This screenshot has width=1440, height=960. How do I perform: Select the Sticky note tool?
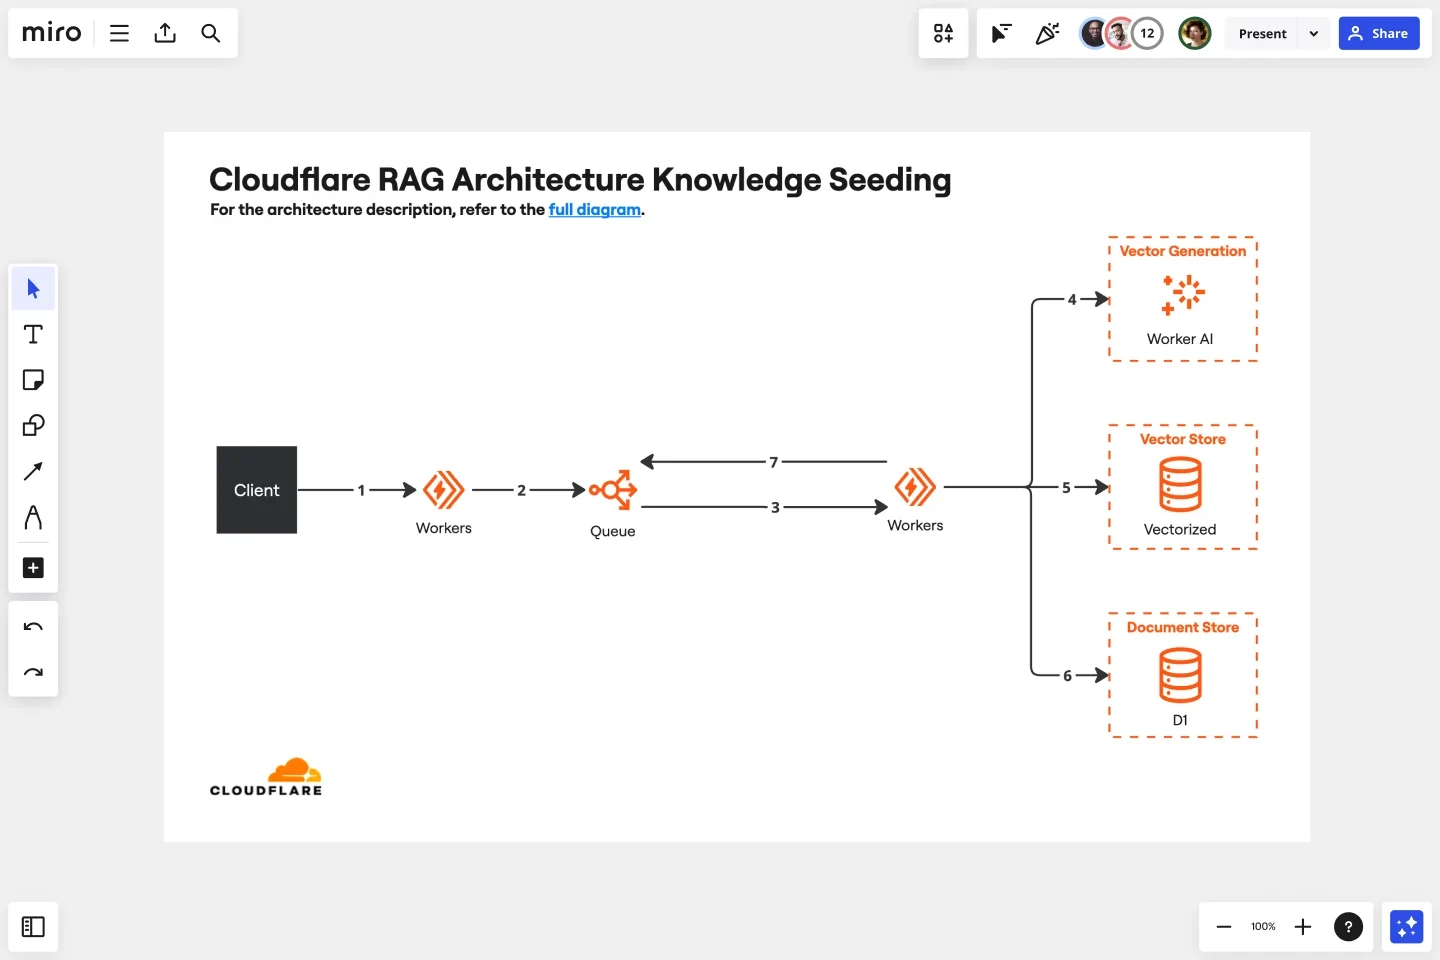pos(33,380)
